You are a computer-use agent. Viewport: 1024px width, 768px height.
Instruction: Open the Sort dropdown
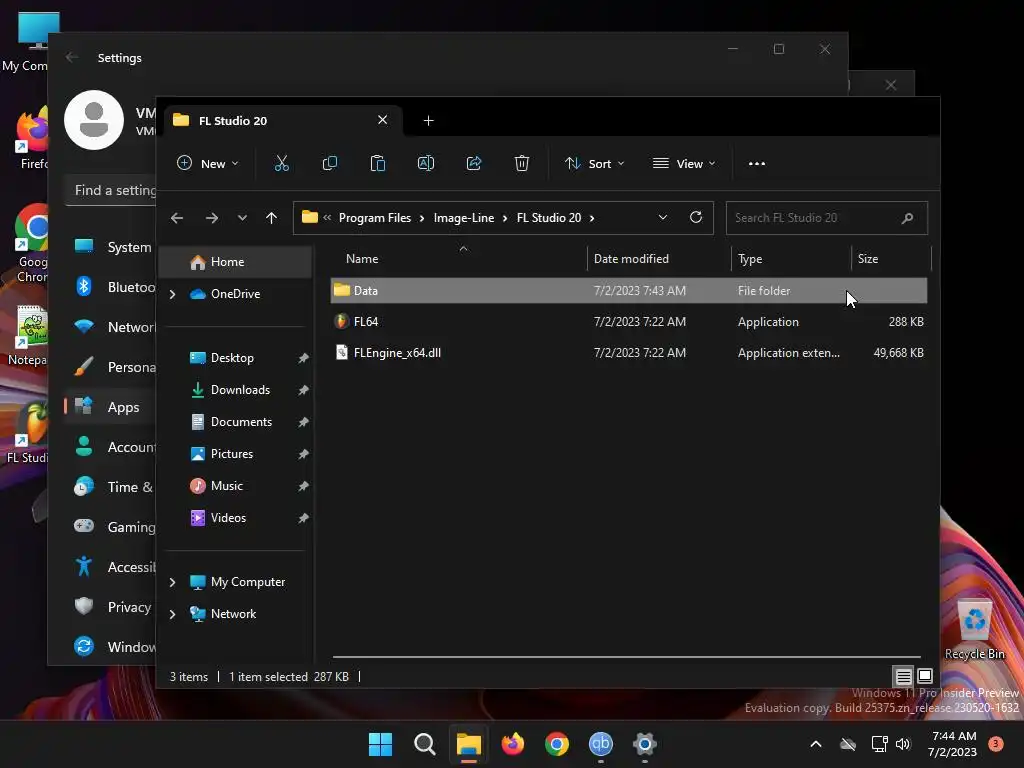(x=594, y=163)
